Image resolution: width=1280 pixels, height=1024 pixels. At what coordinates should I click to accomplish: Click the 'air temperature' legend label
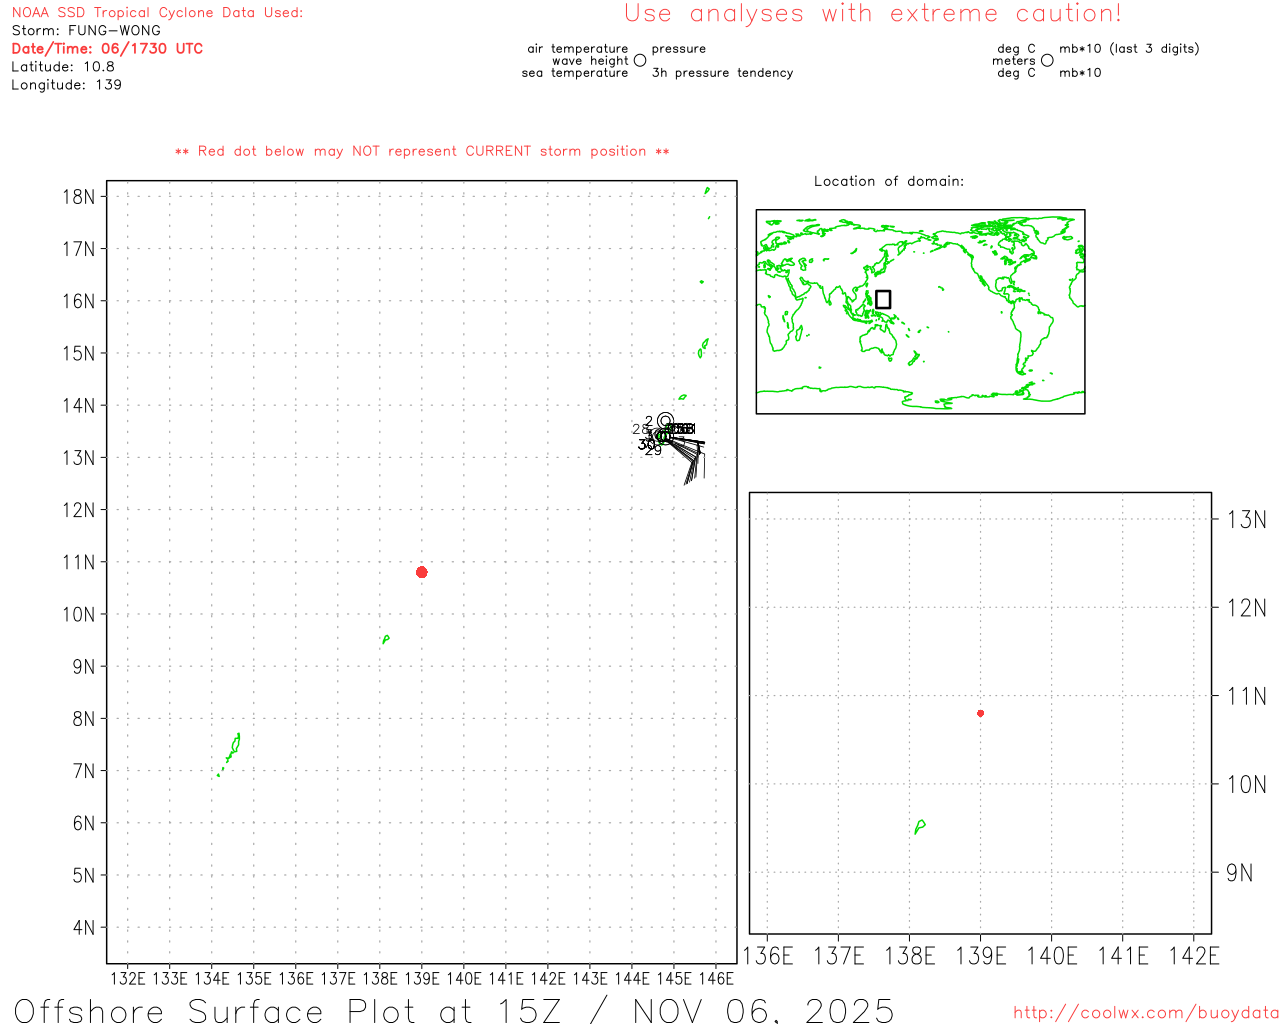[578, 49]
